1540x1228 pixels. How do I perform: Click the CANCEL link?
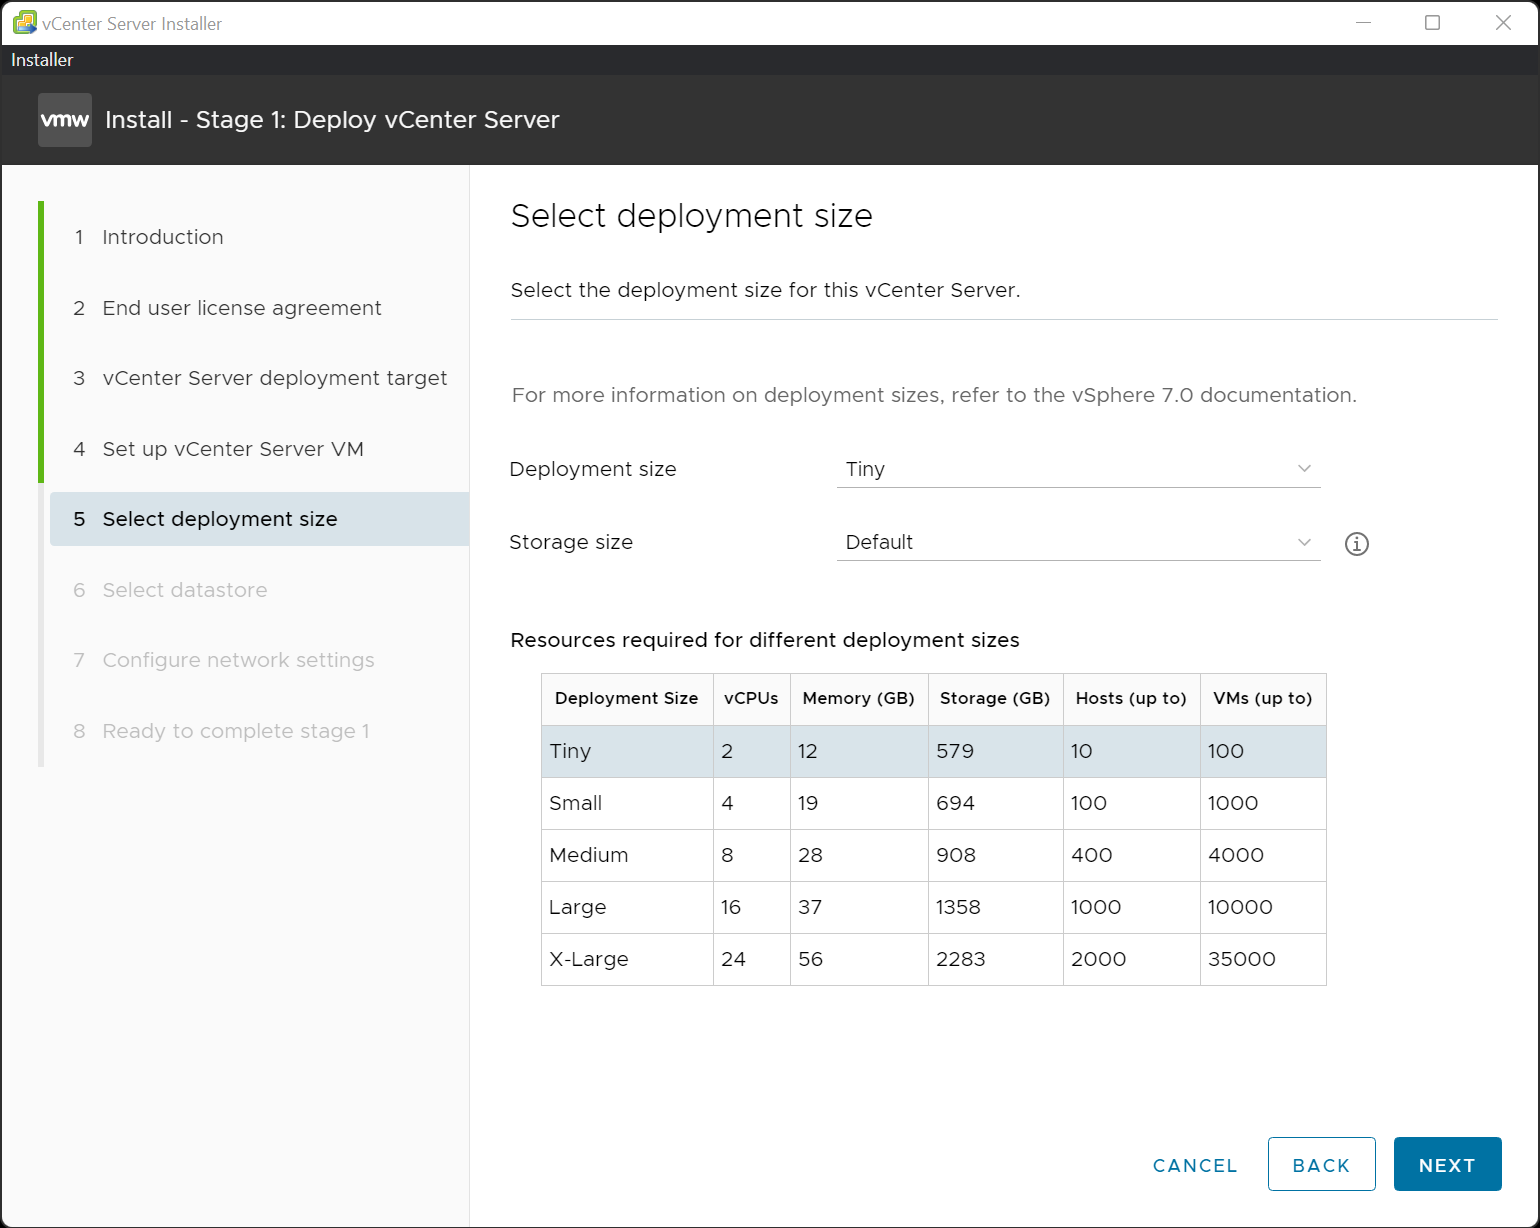click(x=1194, y=1164)
